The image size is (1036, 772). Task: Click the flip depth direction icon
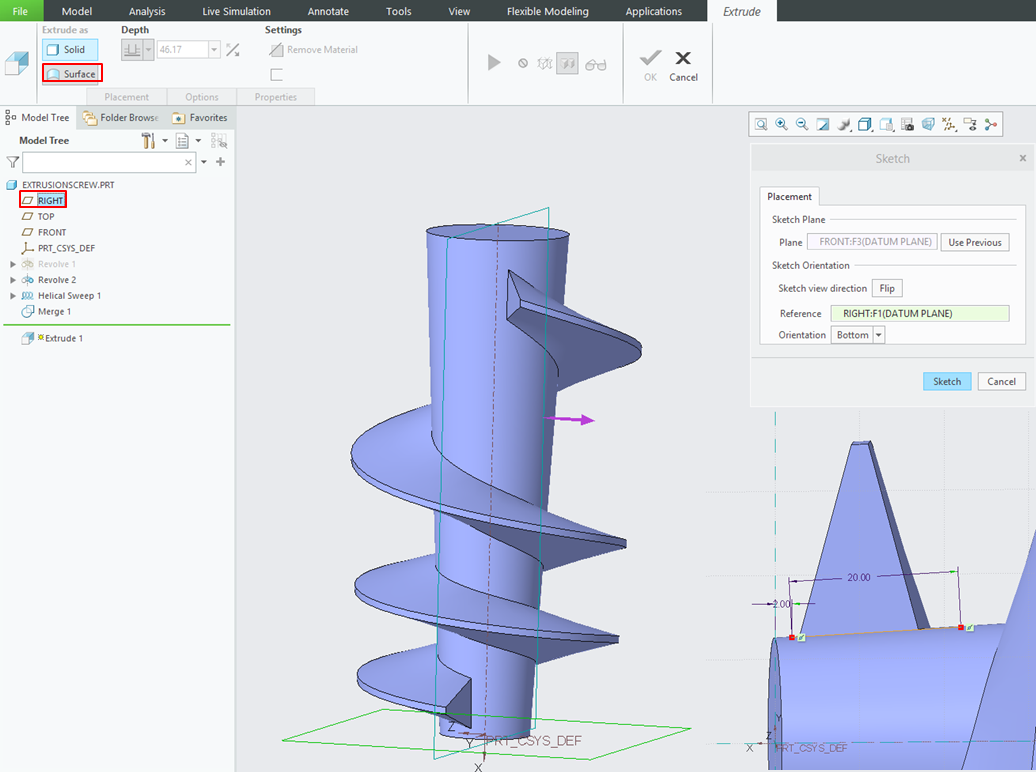tap(233, 50)
